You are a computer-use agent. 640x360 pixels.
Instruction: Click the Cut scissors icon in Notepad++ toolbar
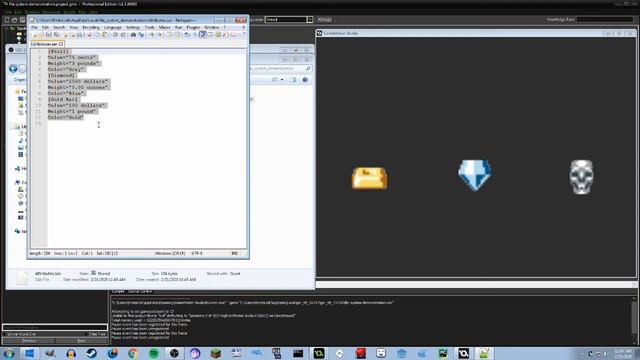click(89, 35)
